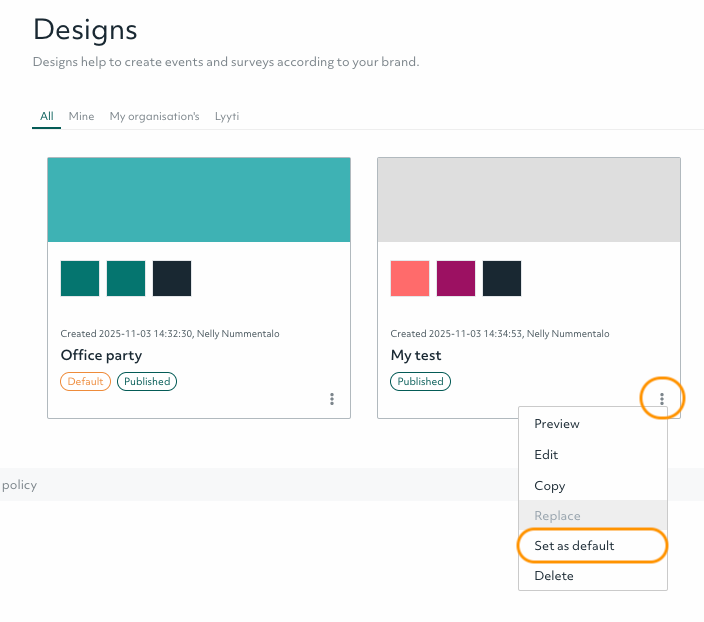Click the My test design title

[416, 355]
